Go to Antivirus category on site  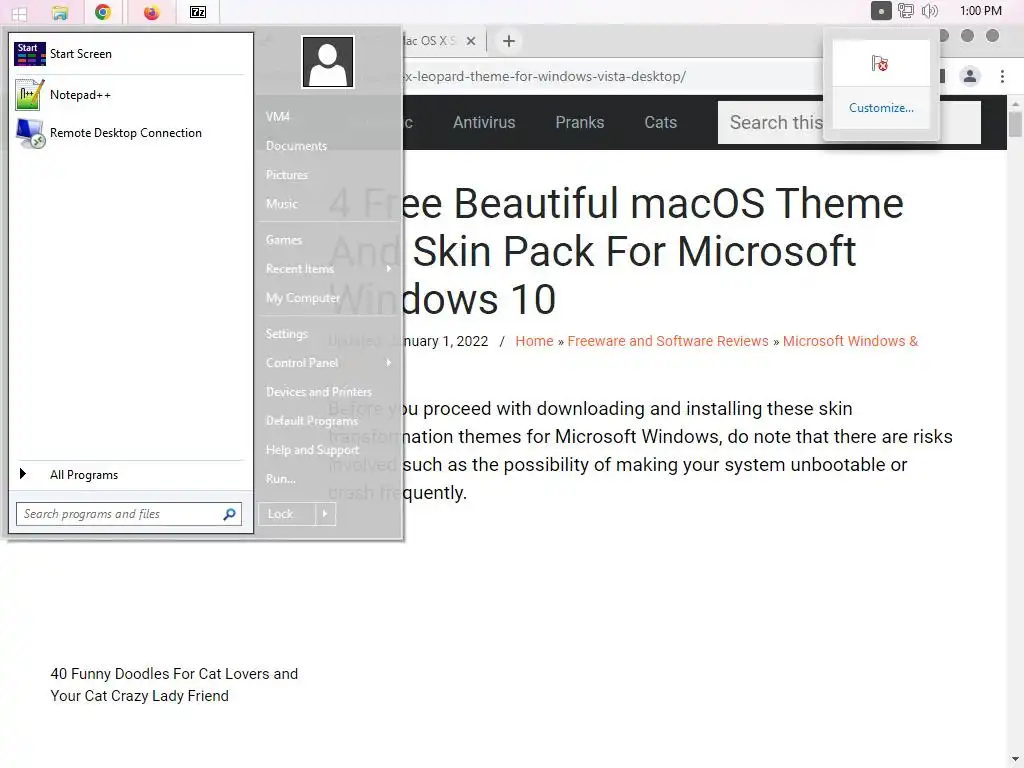pyautogui.click(x=484, y=122)
